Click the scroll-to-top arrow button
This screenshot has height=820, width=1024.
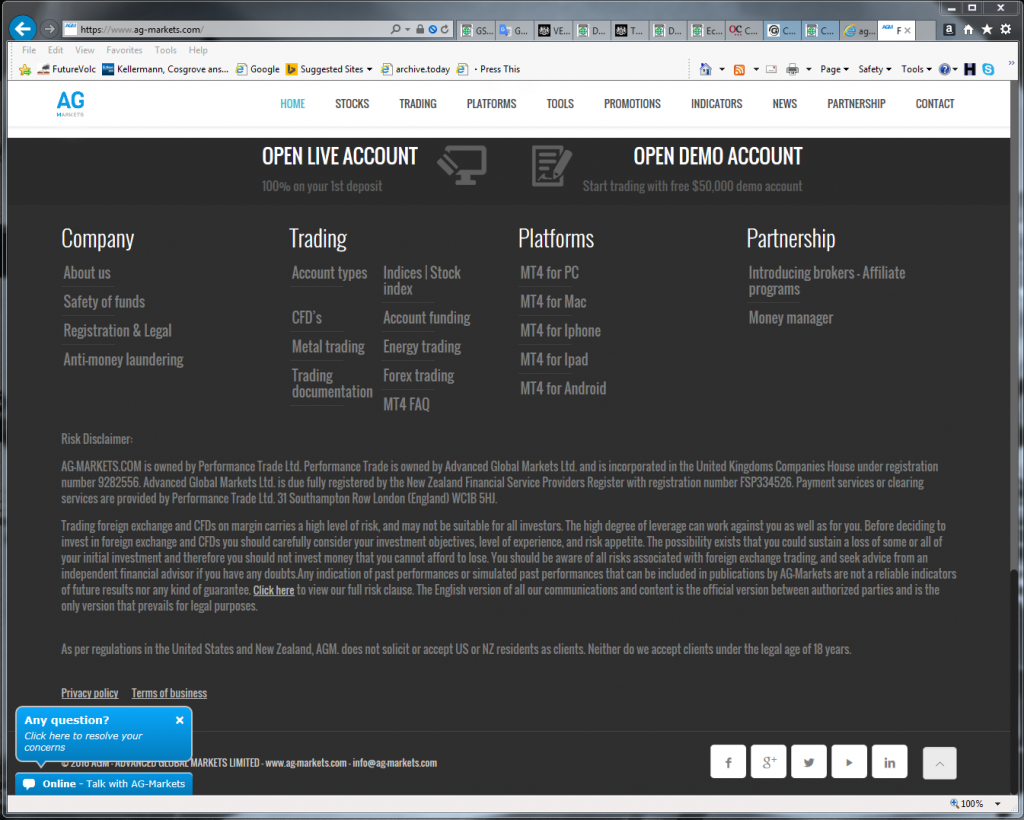[x=939, y=763]
